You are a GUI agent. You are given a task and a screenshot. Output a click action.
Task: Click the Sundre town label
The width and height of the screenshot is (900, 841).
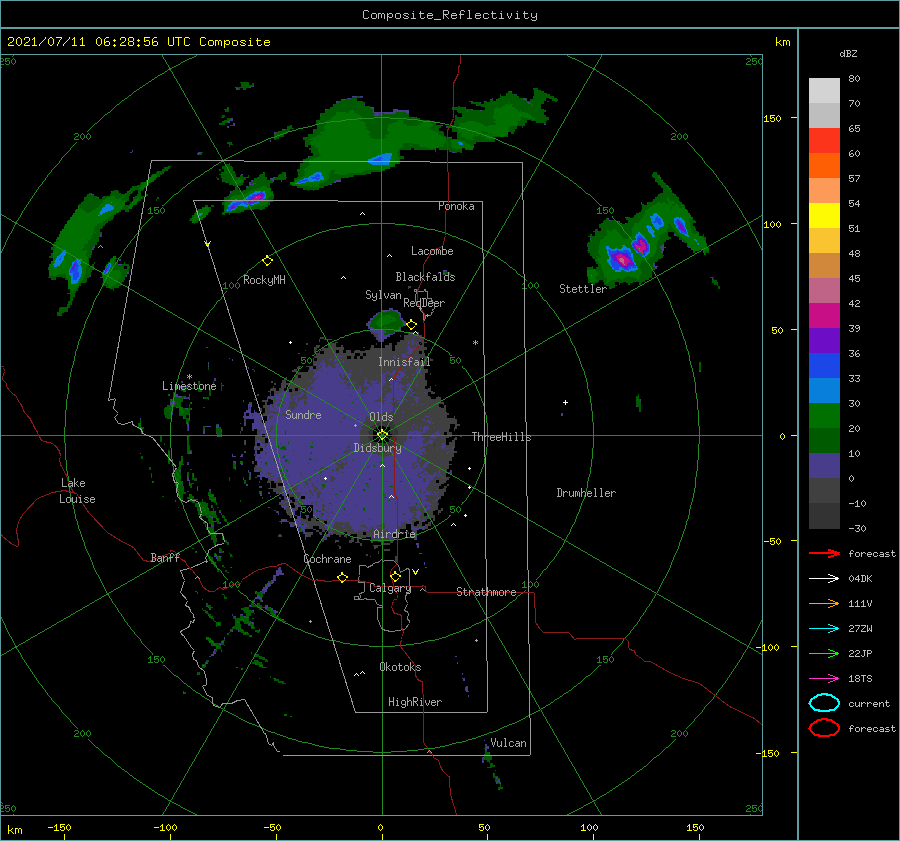(x=303, y=414)
